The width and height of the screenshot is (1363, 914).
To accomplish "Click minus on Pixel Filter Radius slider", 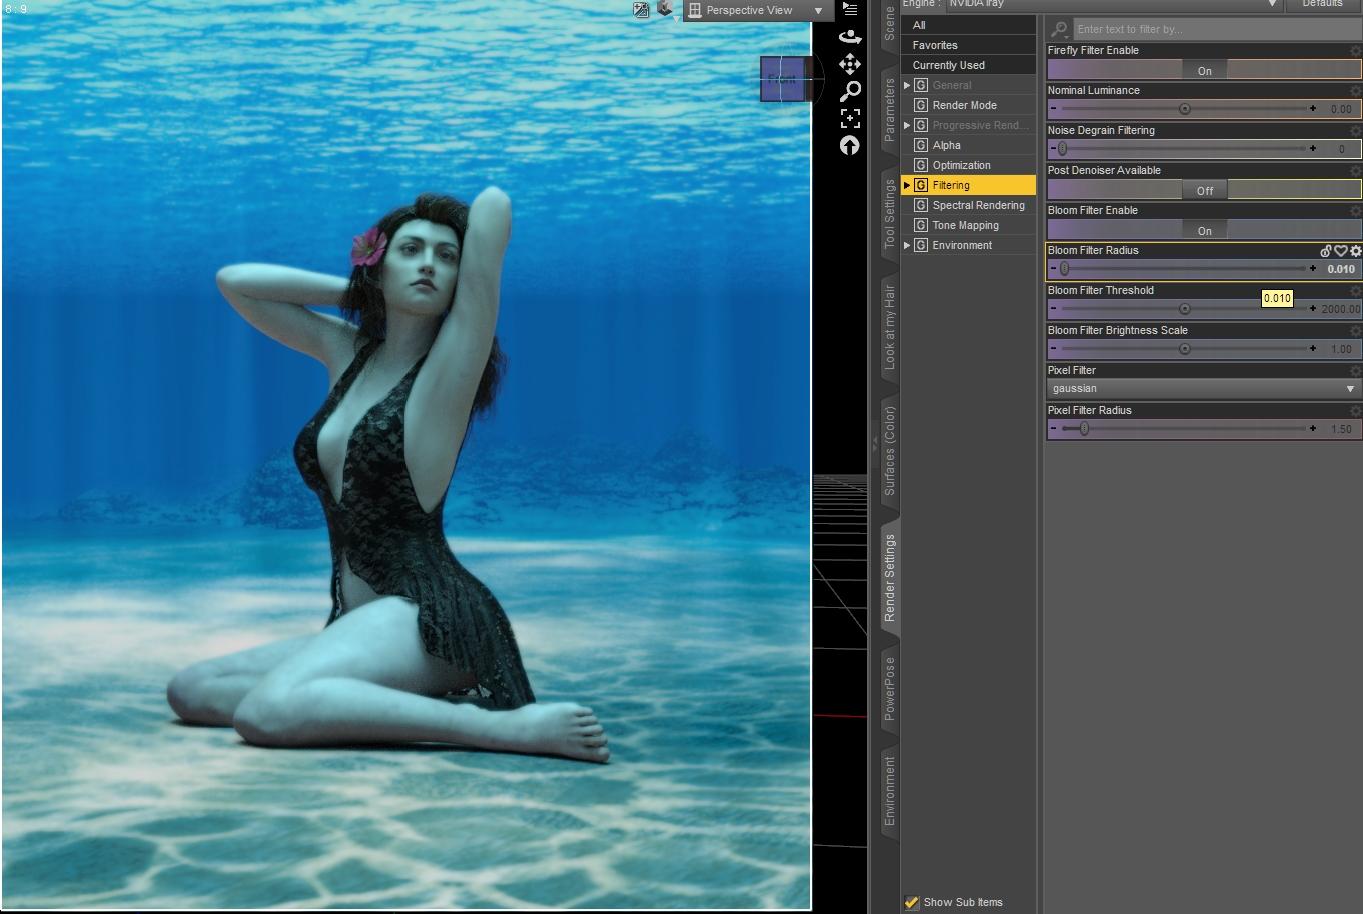I will pos(1053,428).
